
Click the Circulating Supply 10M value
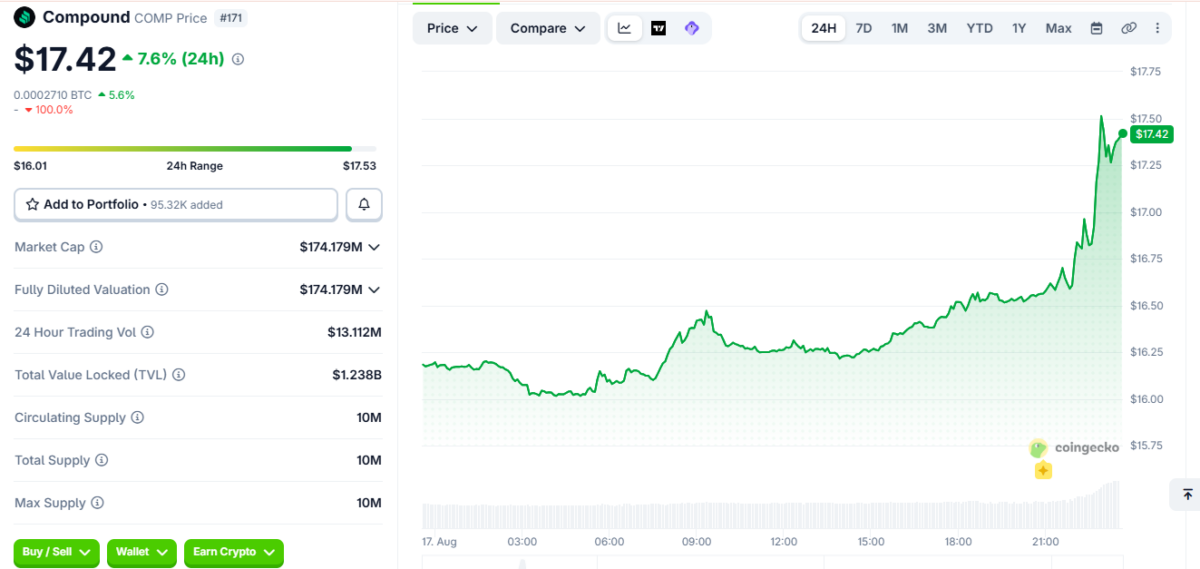click(x=369, y=418)
